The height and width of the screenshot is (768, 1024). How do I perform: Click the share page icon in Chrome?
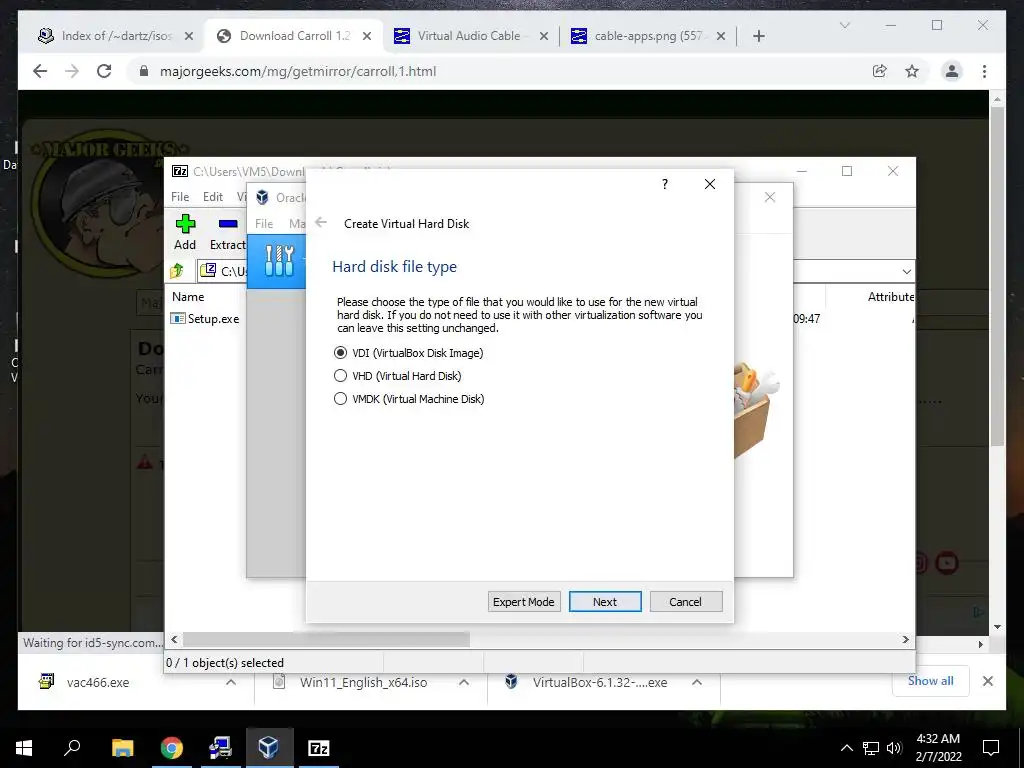[880, 71]
